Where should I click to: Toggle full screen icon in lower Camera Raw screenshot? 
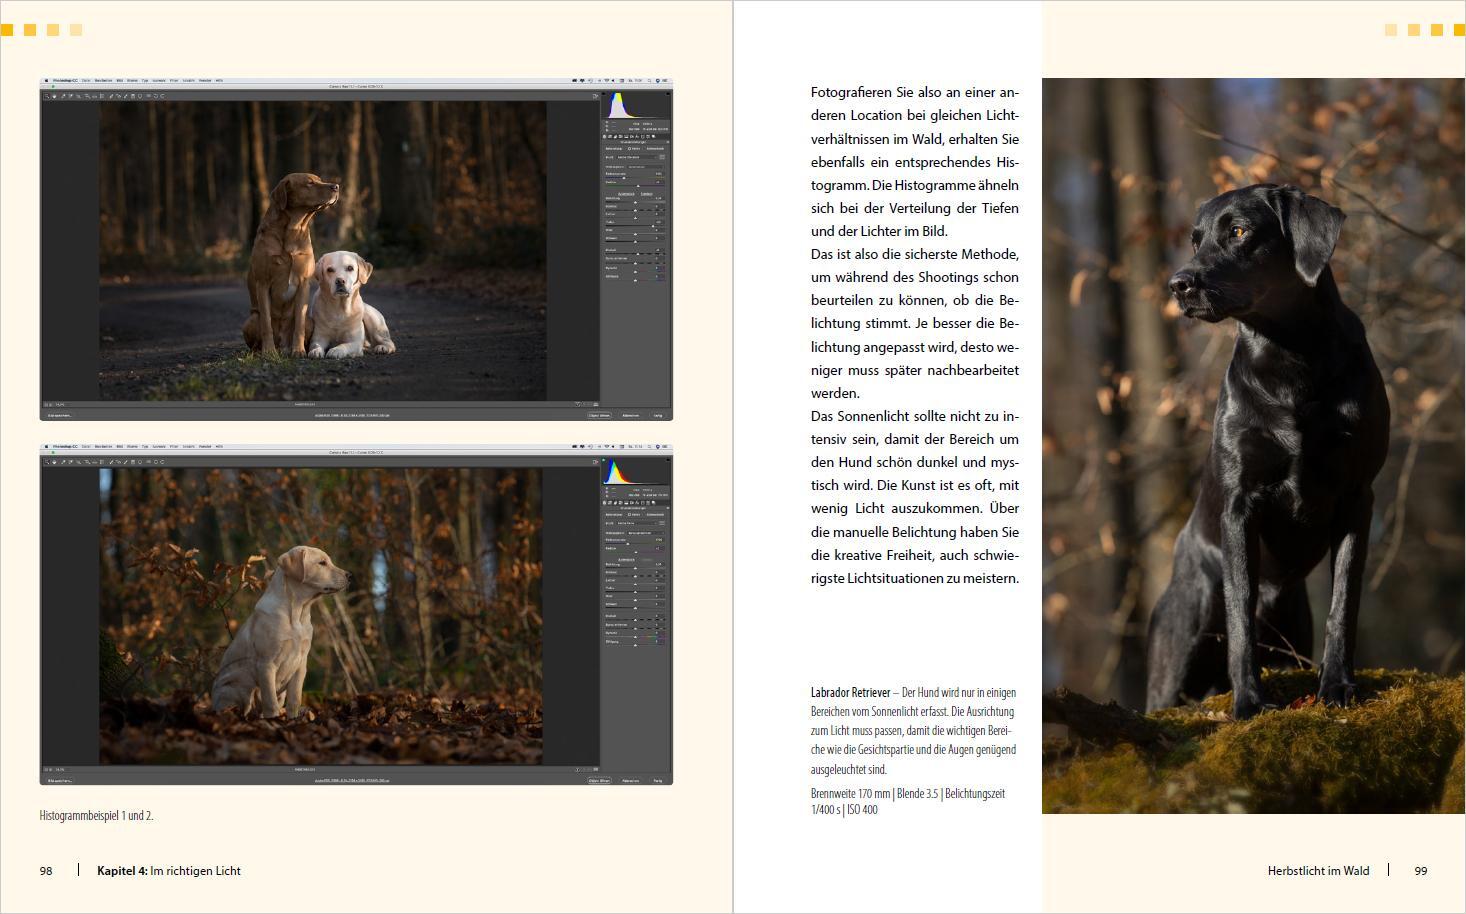click(596, 462)
